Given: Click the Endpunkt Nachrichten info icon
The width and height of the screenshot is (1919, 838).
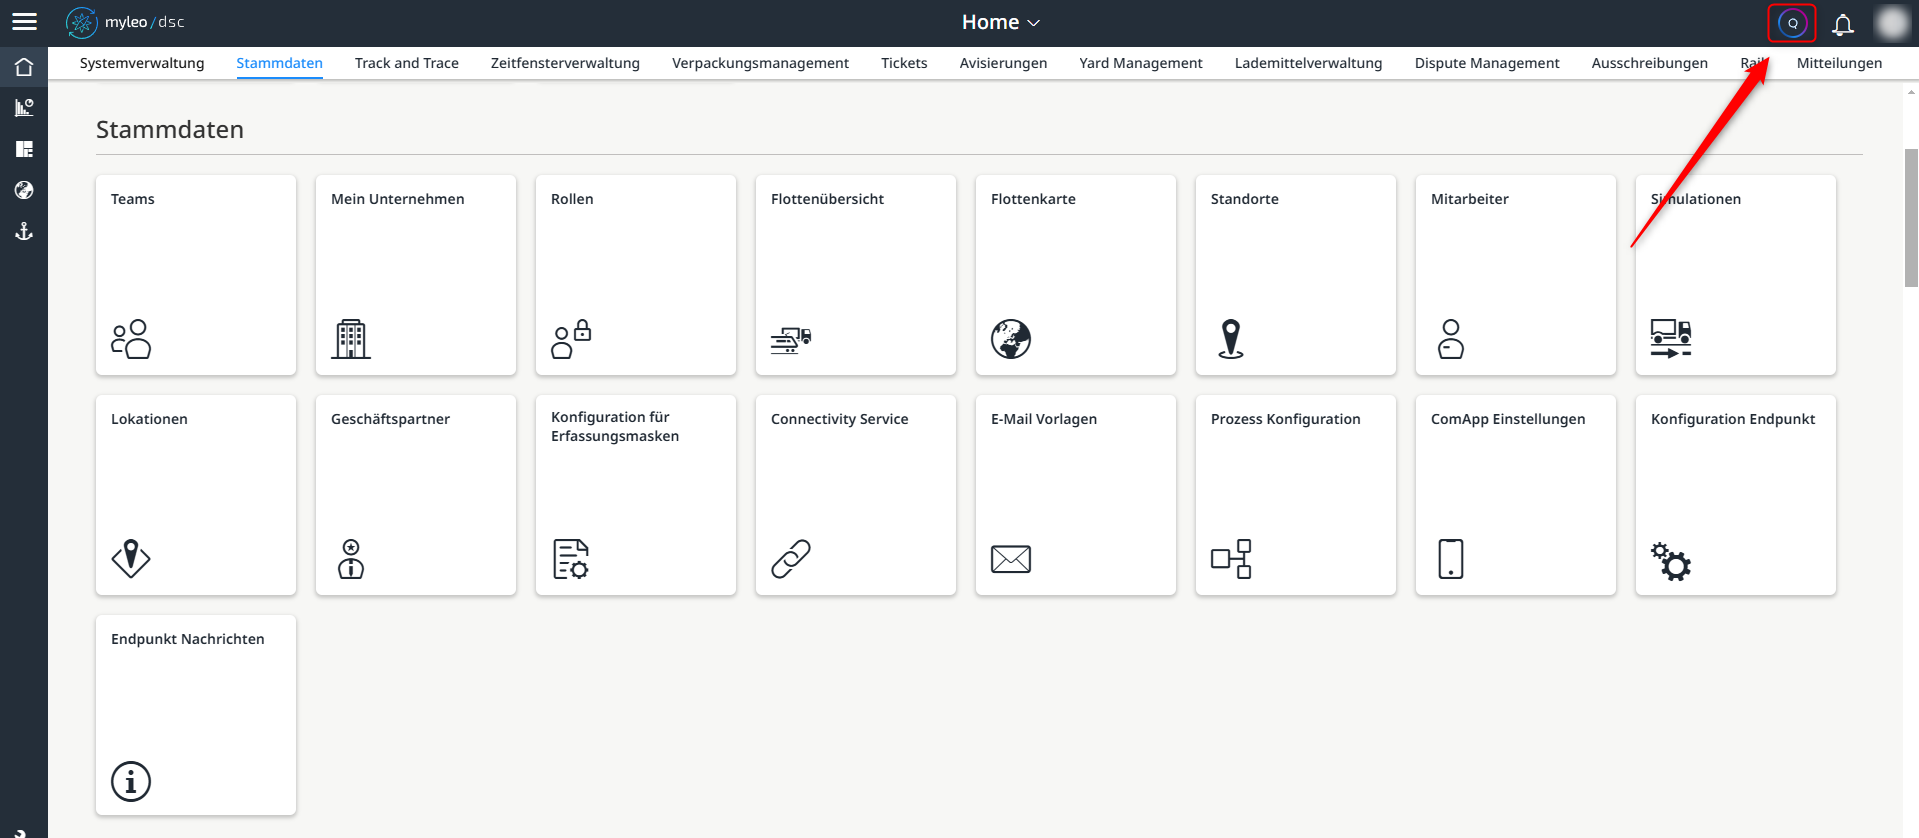Looking at the screenshot, I should [131, 781].
